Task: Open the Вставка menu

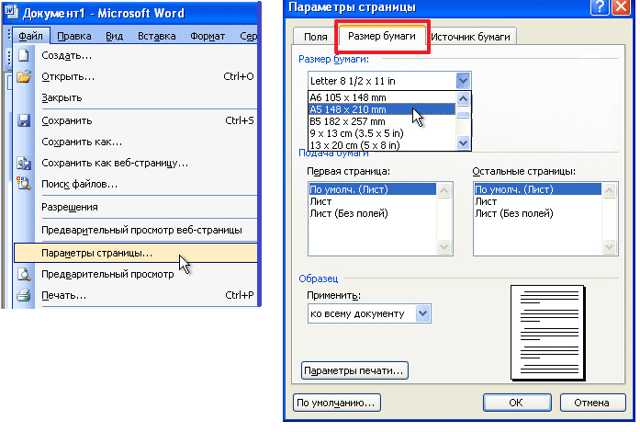Action: [157, 36]
